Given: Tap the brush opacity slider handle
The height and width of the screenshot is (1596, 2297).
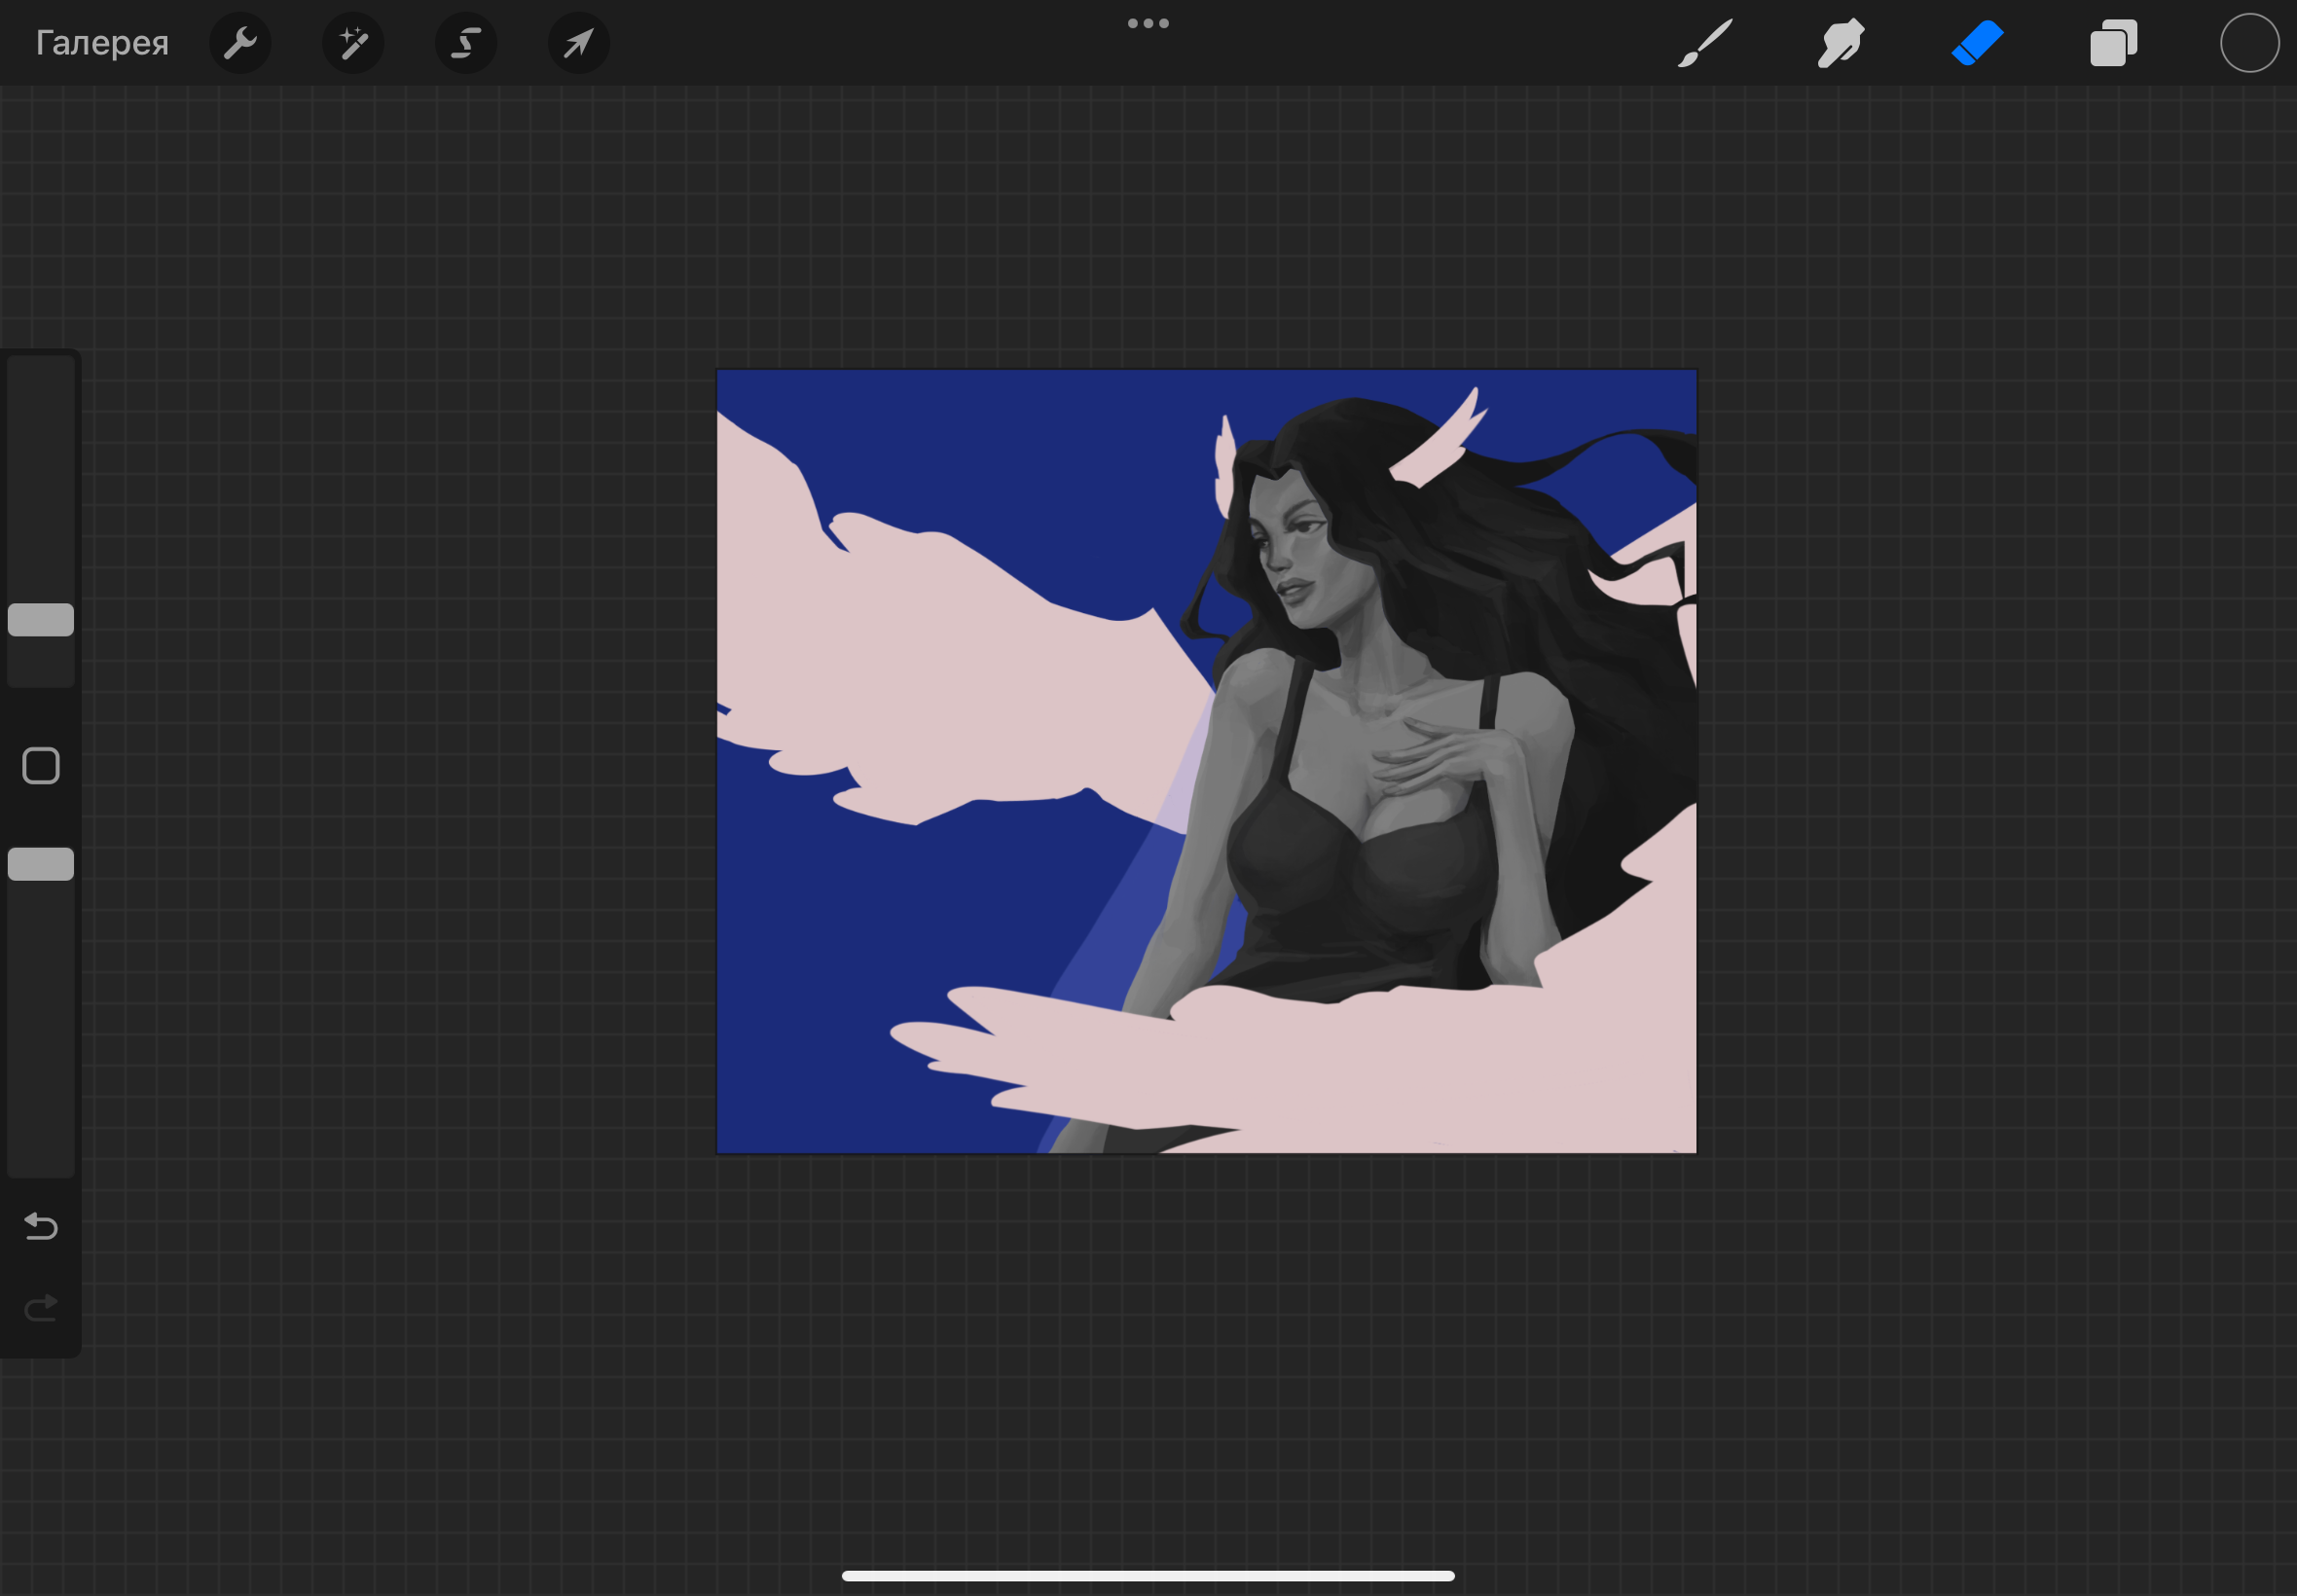Looking at the screenshot, I should coord(41,864).
